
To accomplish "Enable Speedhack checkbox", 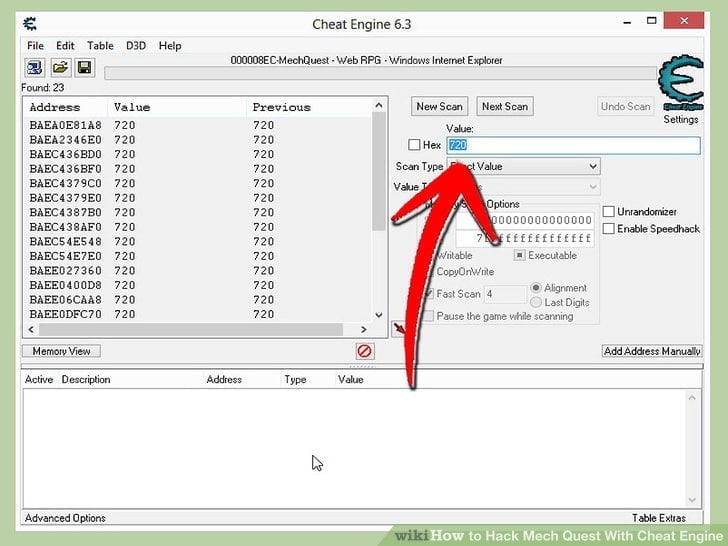I will tap(609, 228).
